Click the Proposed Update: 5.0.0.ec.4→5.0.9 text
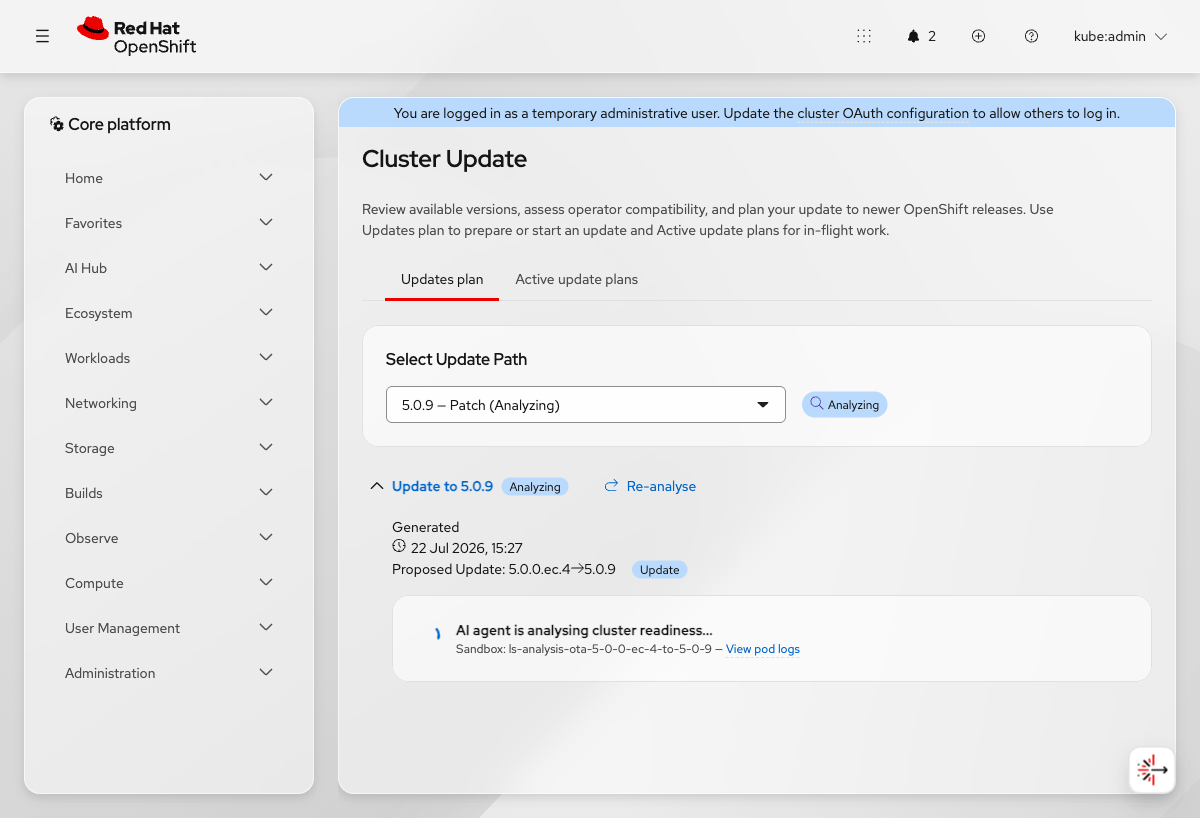This screenshot has width=1200, height=818. [504, 570]
